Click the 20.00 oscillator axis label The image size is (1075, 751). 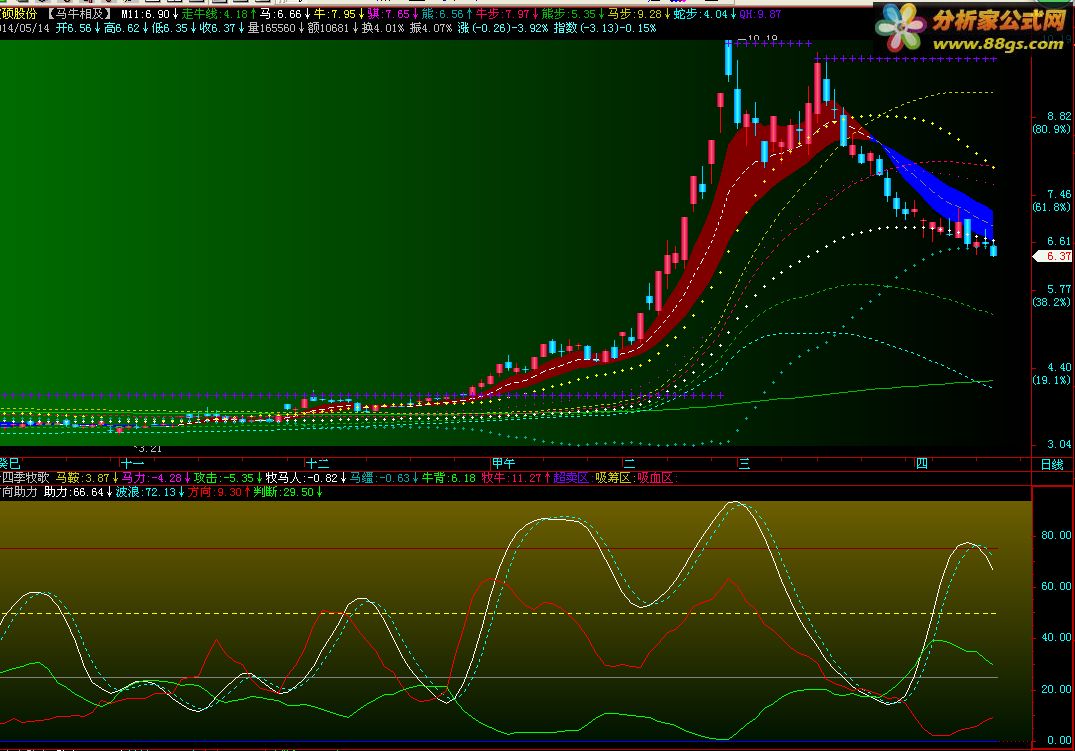[1056, 689]
